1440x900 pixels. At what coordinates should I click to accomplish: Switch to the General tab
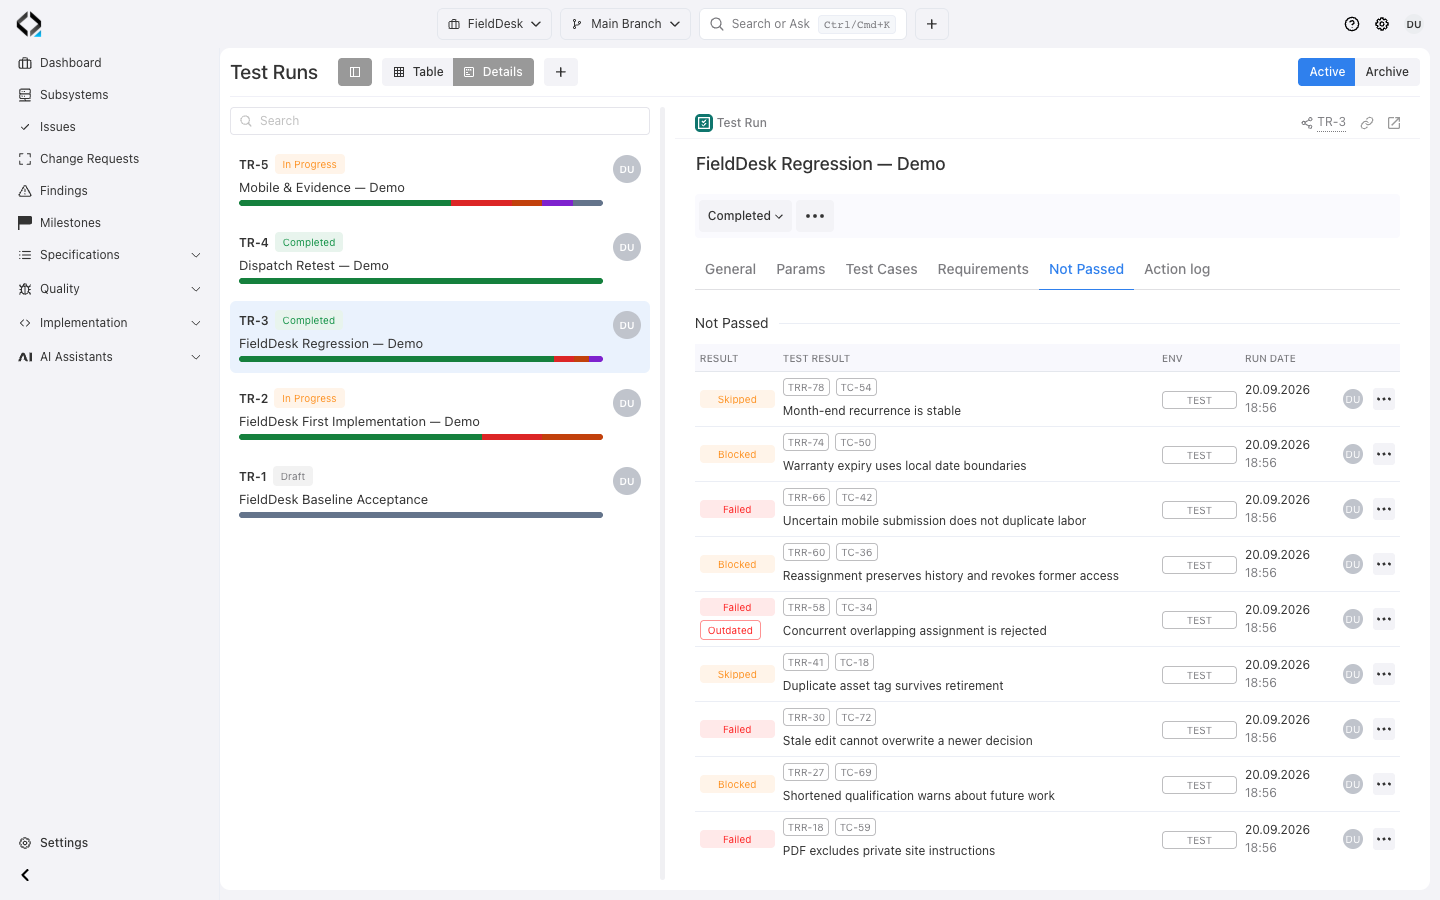click(730, 269)
